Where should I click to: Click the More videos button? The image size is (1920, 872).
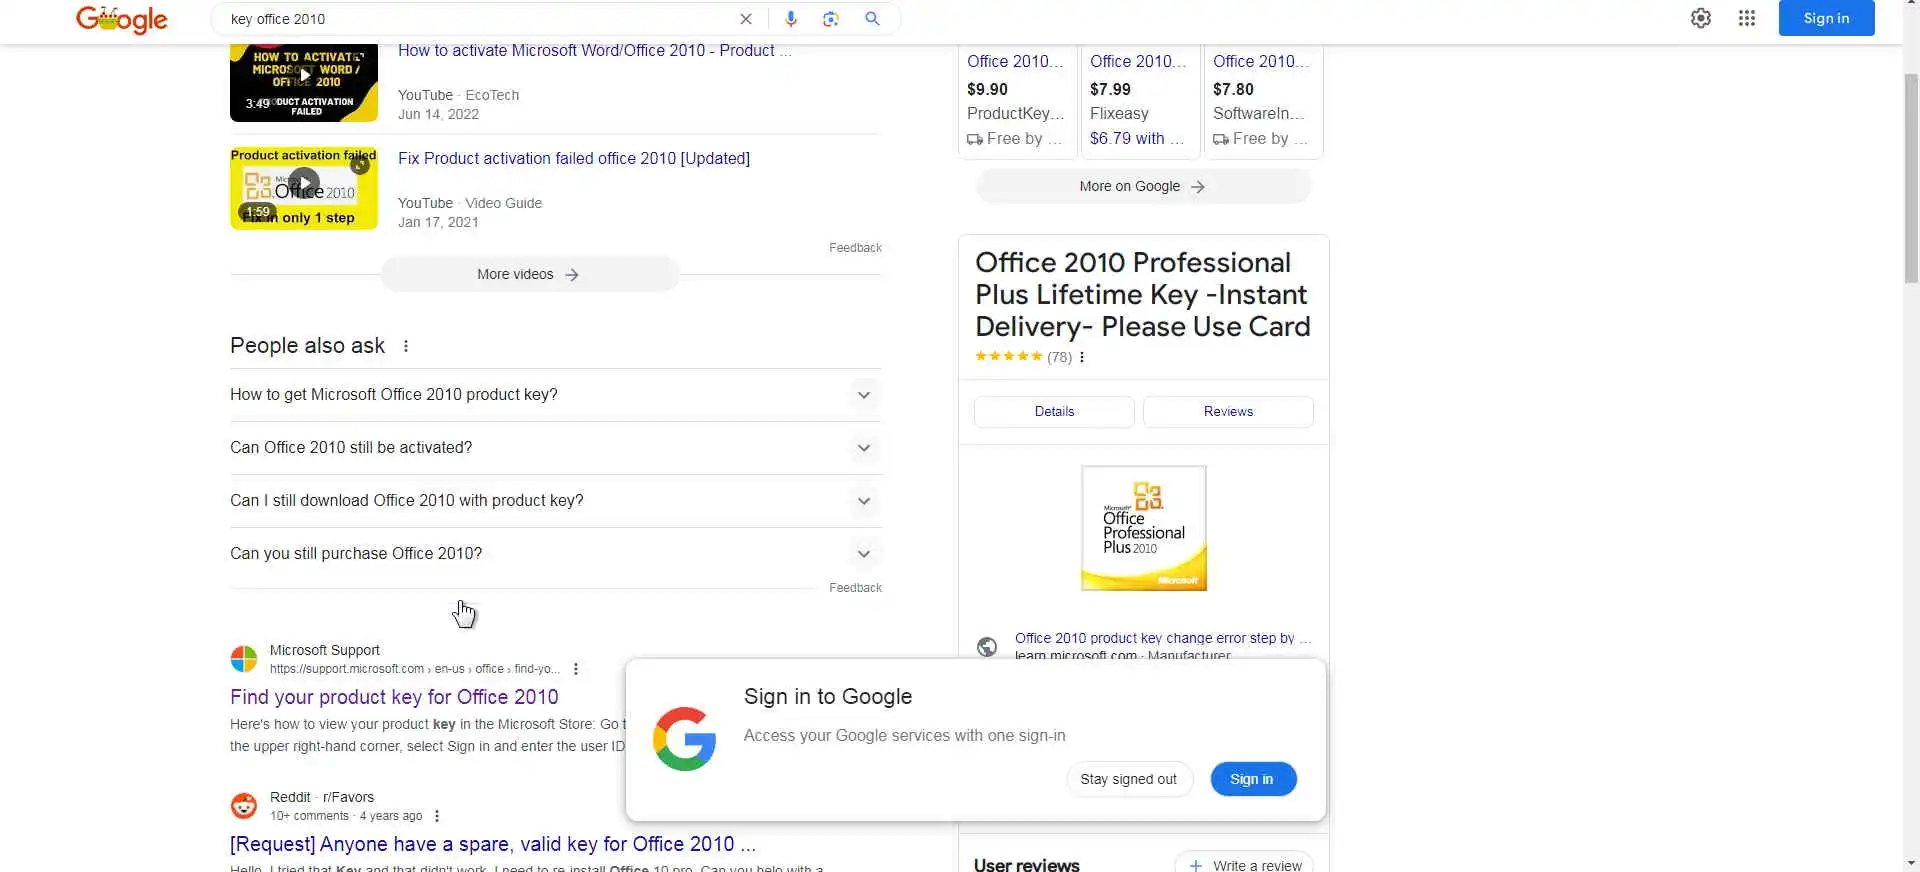[529, 274]
